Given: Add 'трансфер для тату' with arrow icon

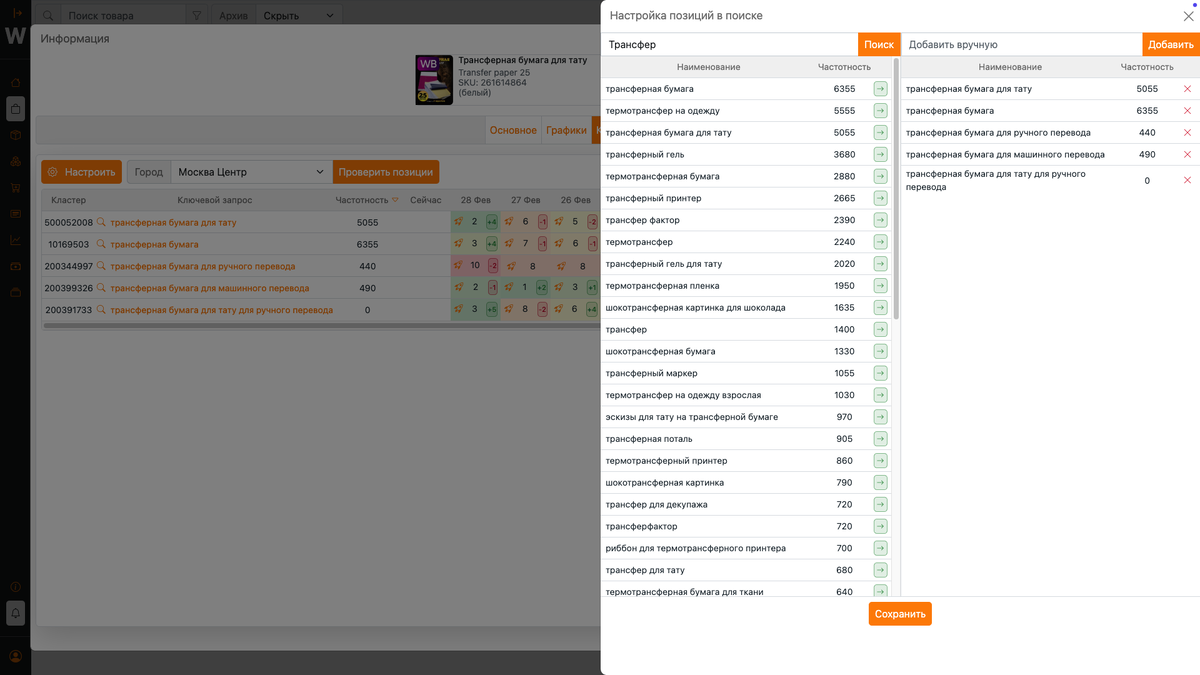Looking at the screenshot, I should click(x=880, y=570).
